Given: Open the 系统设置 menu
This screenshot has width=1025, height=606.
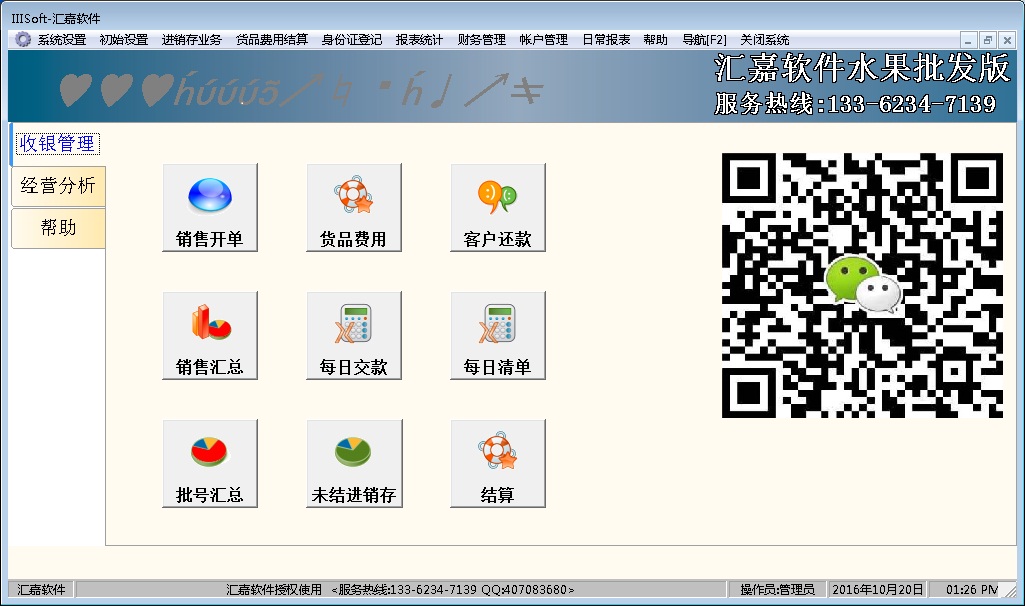Looking at the screenshot, I should click(62, 40).
